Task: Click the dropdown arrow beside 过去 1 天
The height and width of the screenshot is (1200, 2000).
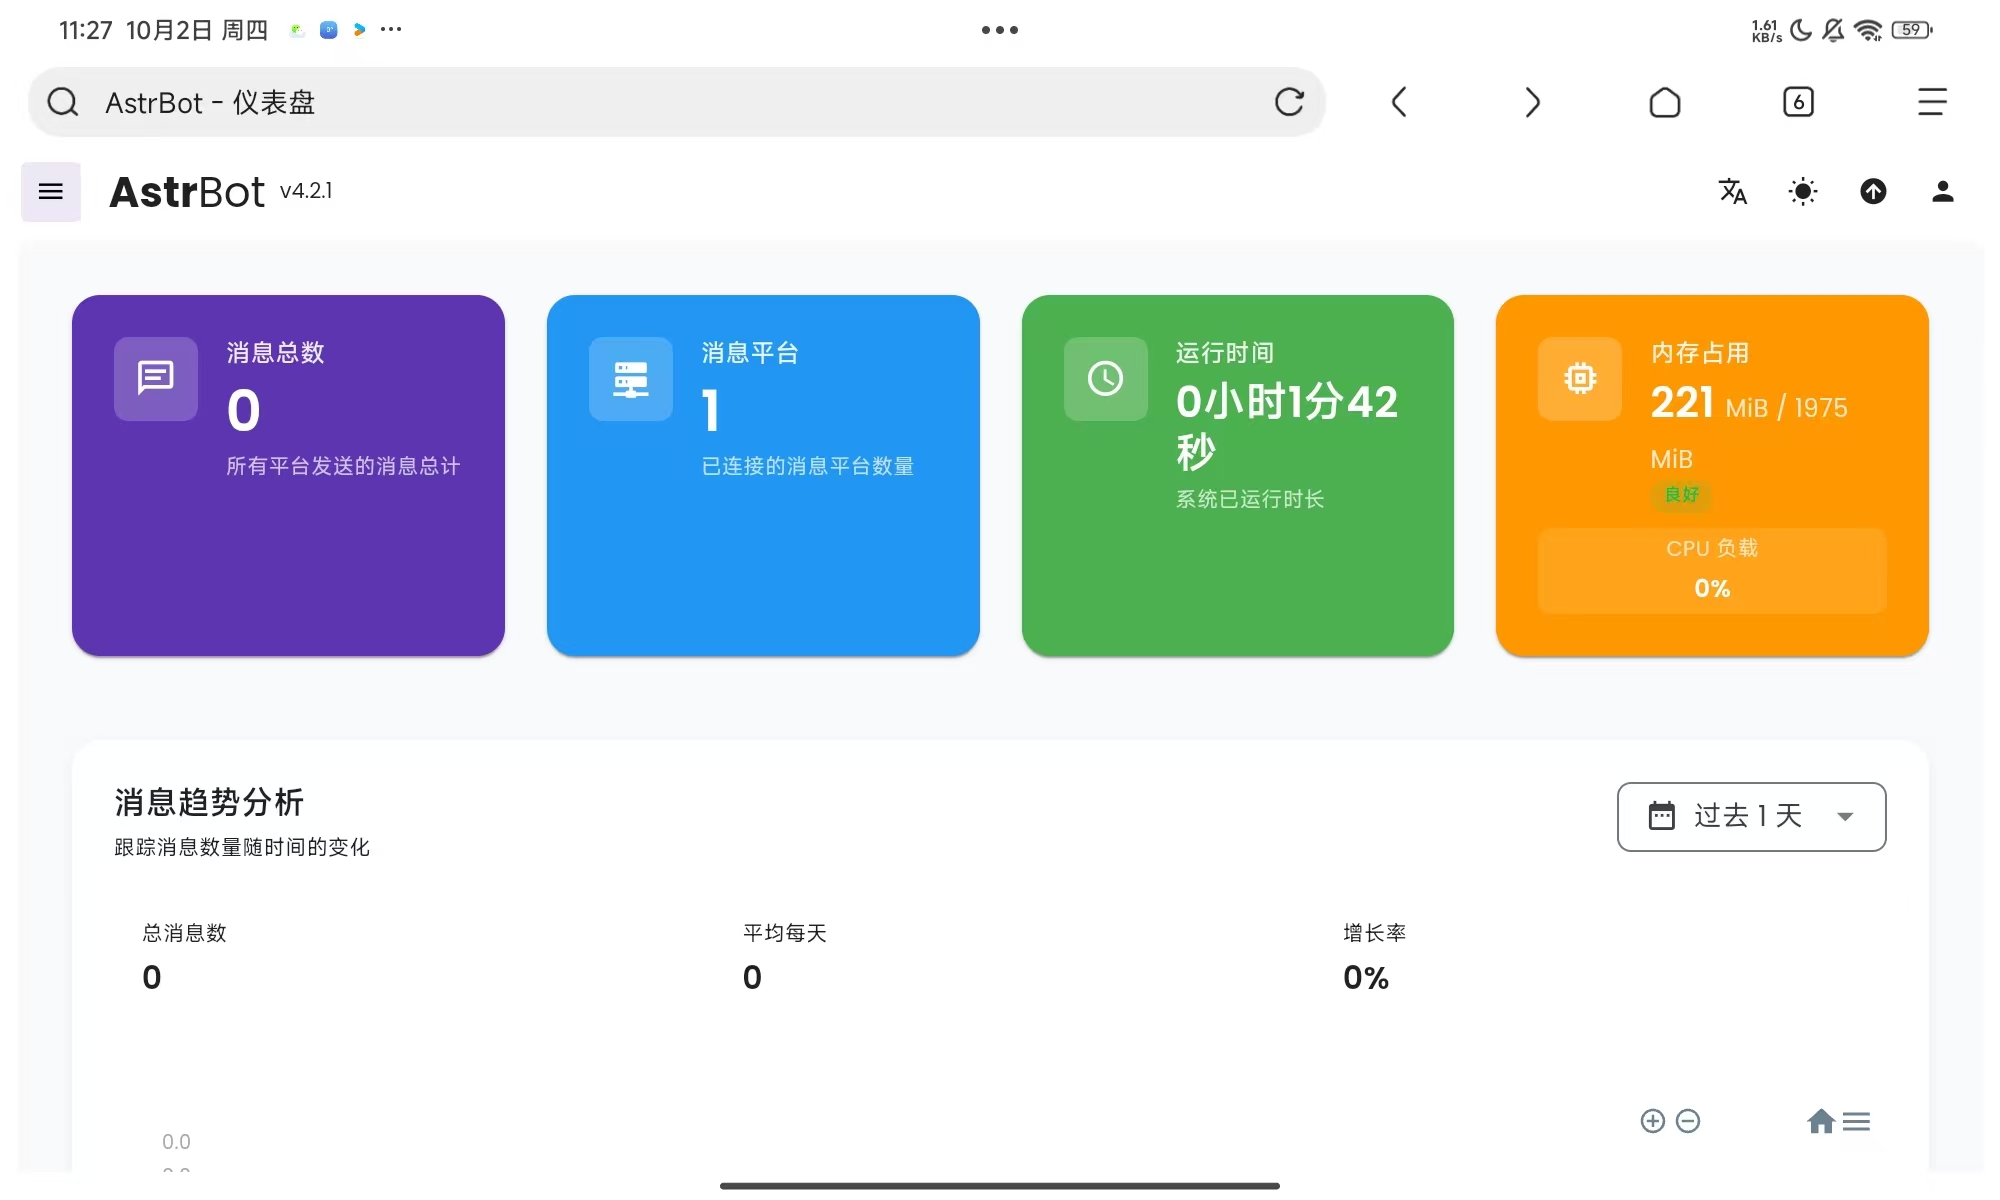Action: coord(1845,817)
